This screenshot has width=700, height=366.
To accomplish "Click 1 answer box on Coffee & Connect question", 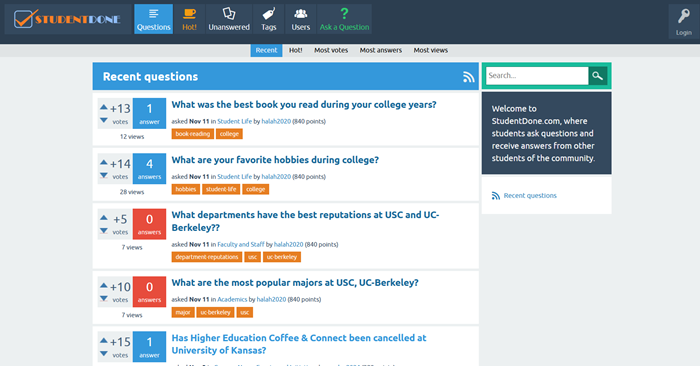I will [149, 347].
